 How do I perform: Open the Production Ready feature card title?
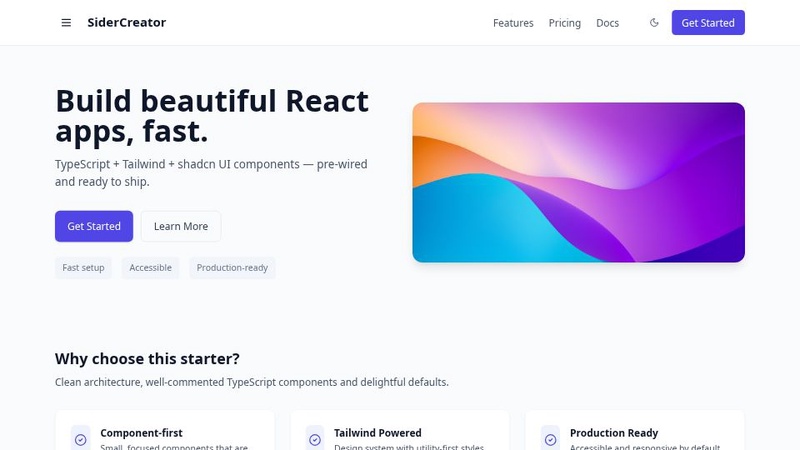tap(614, 433)
